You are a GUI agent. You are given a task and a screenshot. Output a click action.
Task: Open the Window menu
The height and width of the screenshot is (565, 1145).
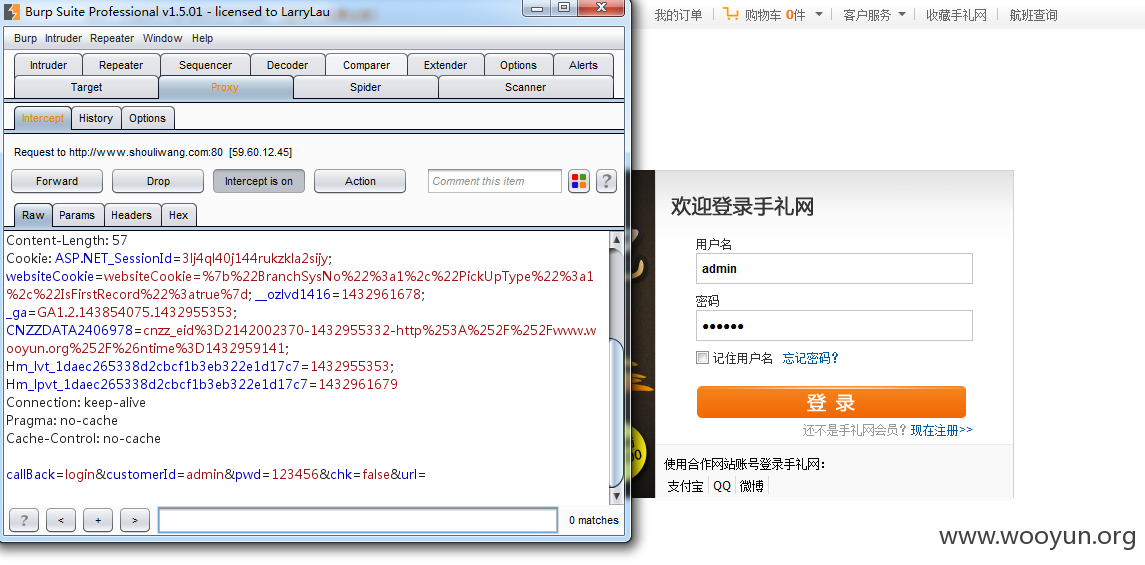[x=162, y=38]
